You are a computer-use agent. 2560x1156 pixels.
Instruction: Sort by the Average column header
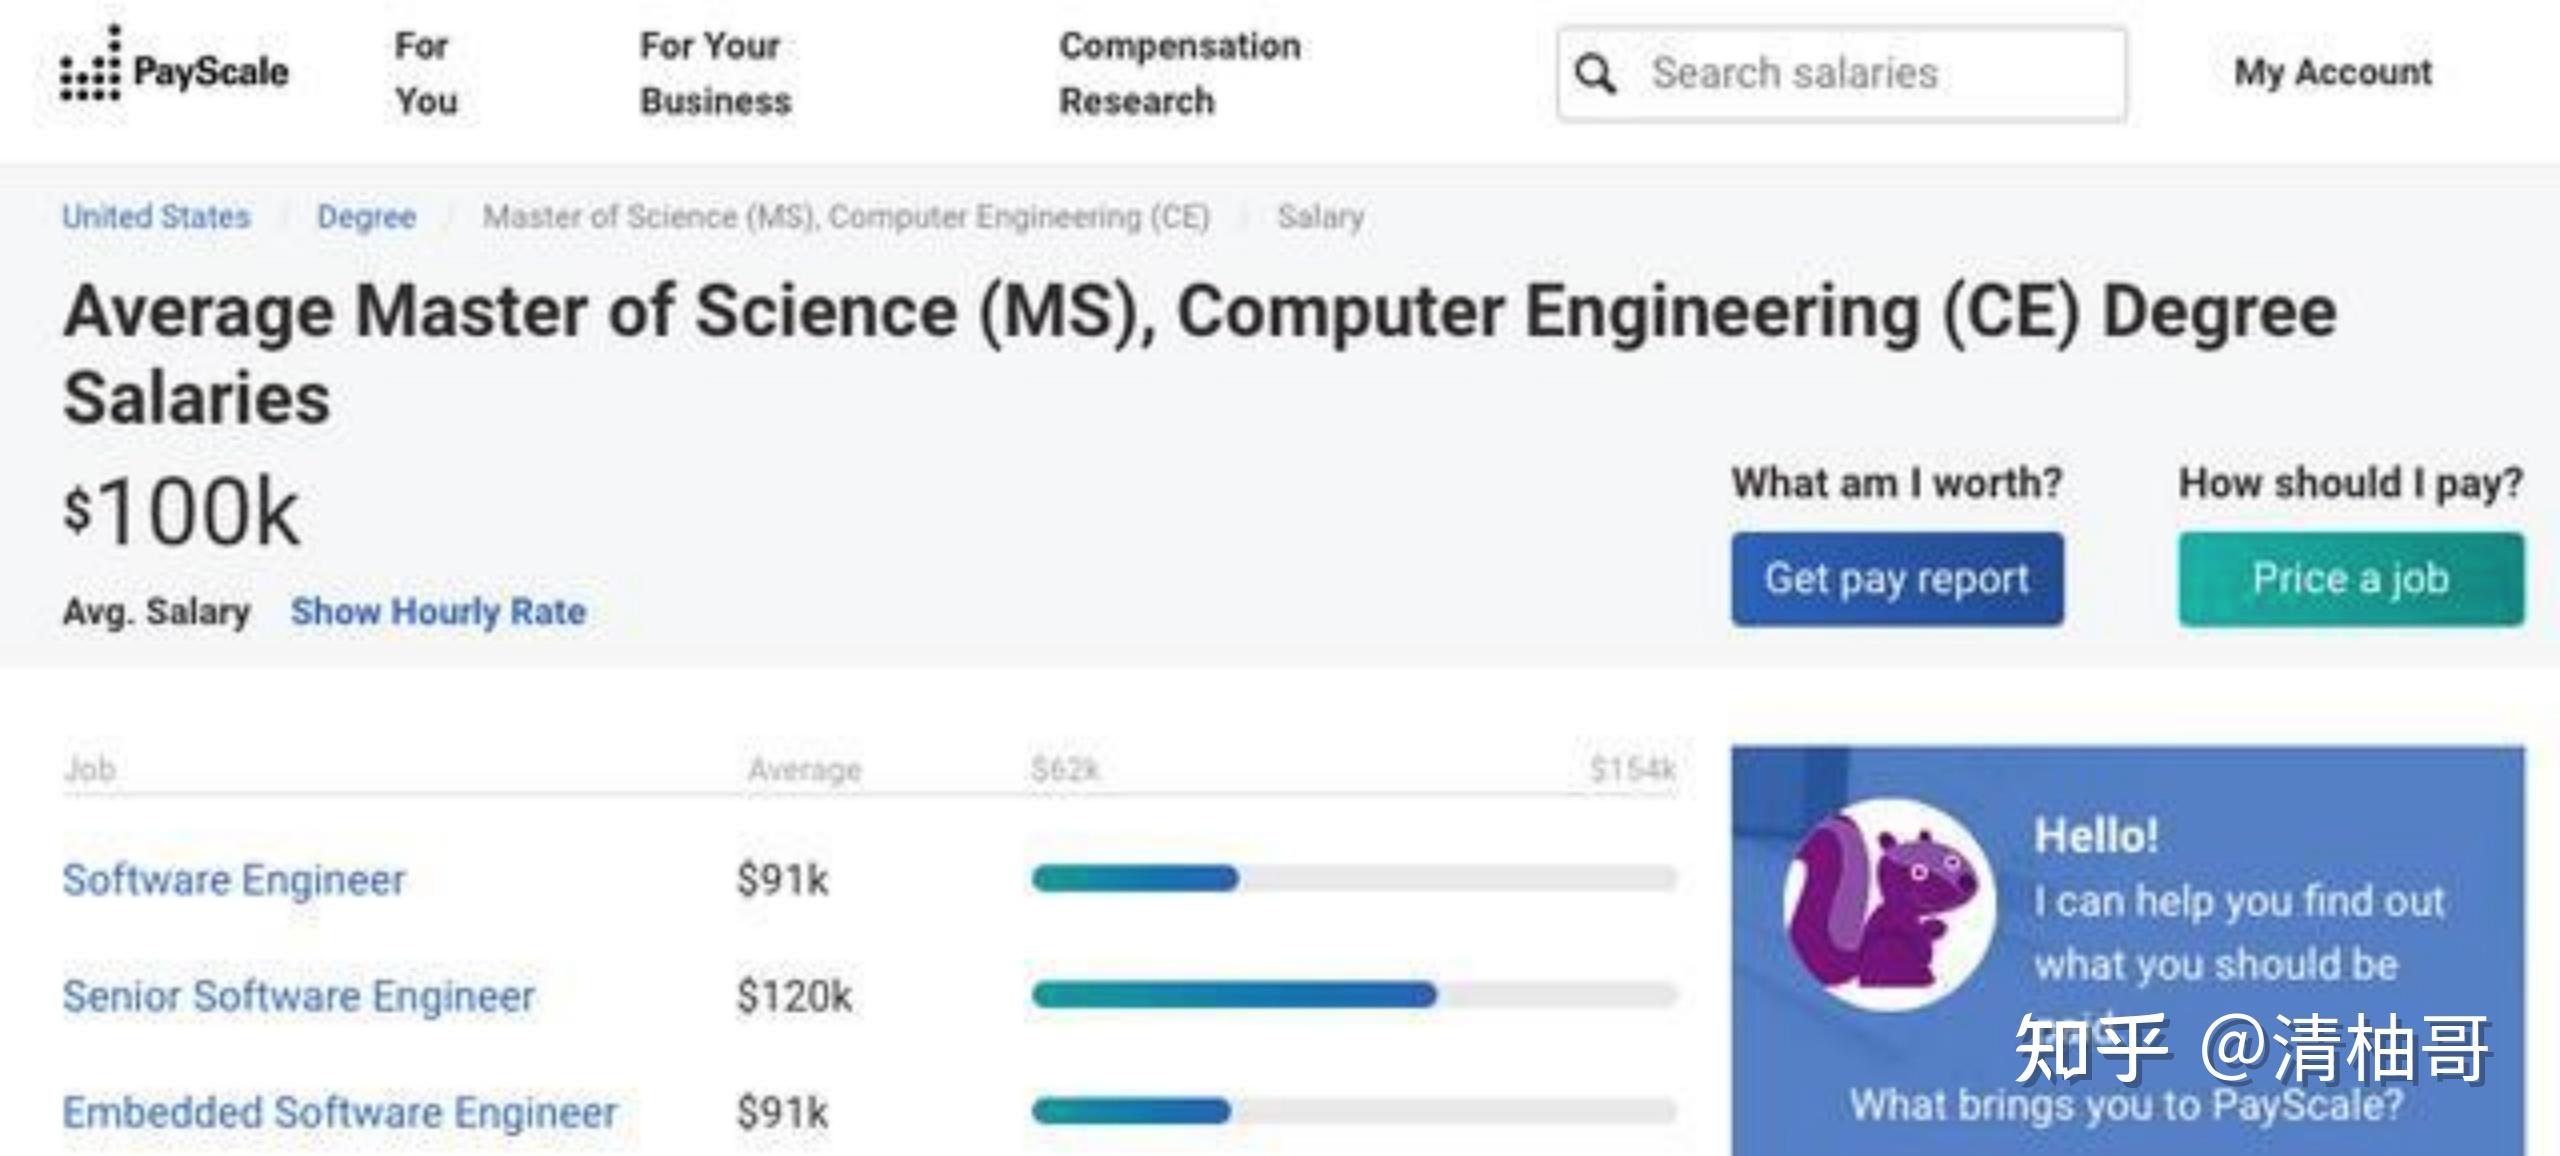pyautogui.click(x=804, y=769)
